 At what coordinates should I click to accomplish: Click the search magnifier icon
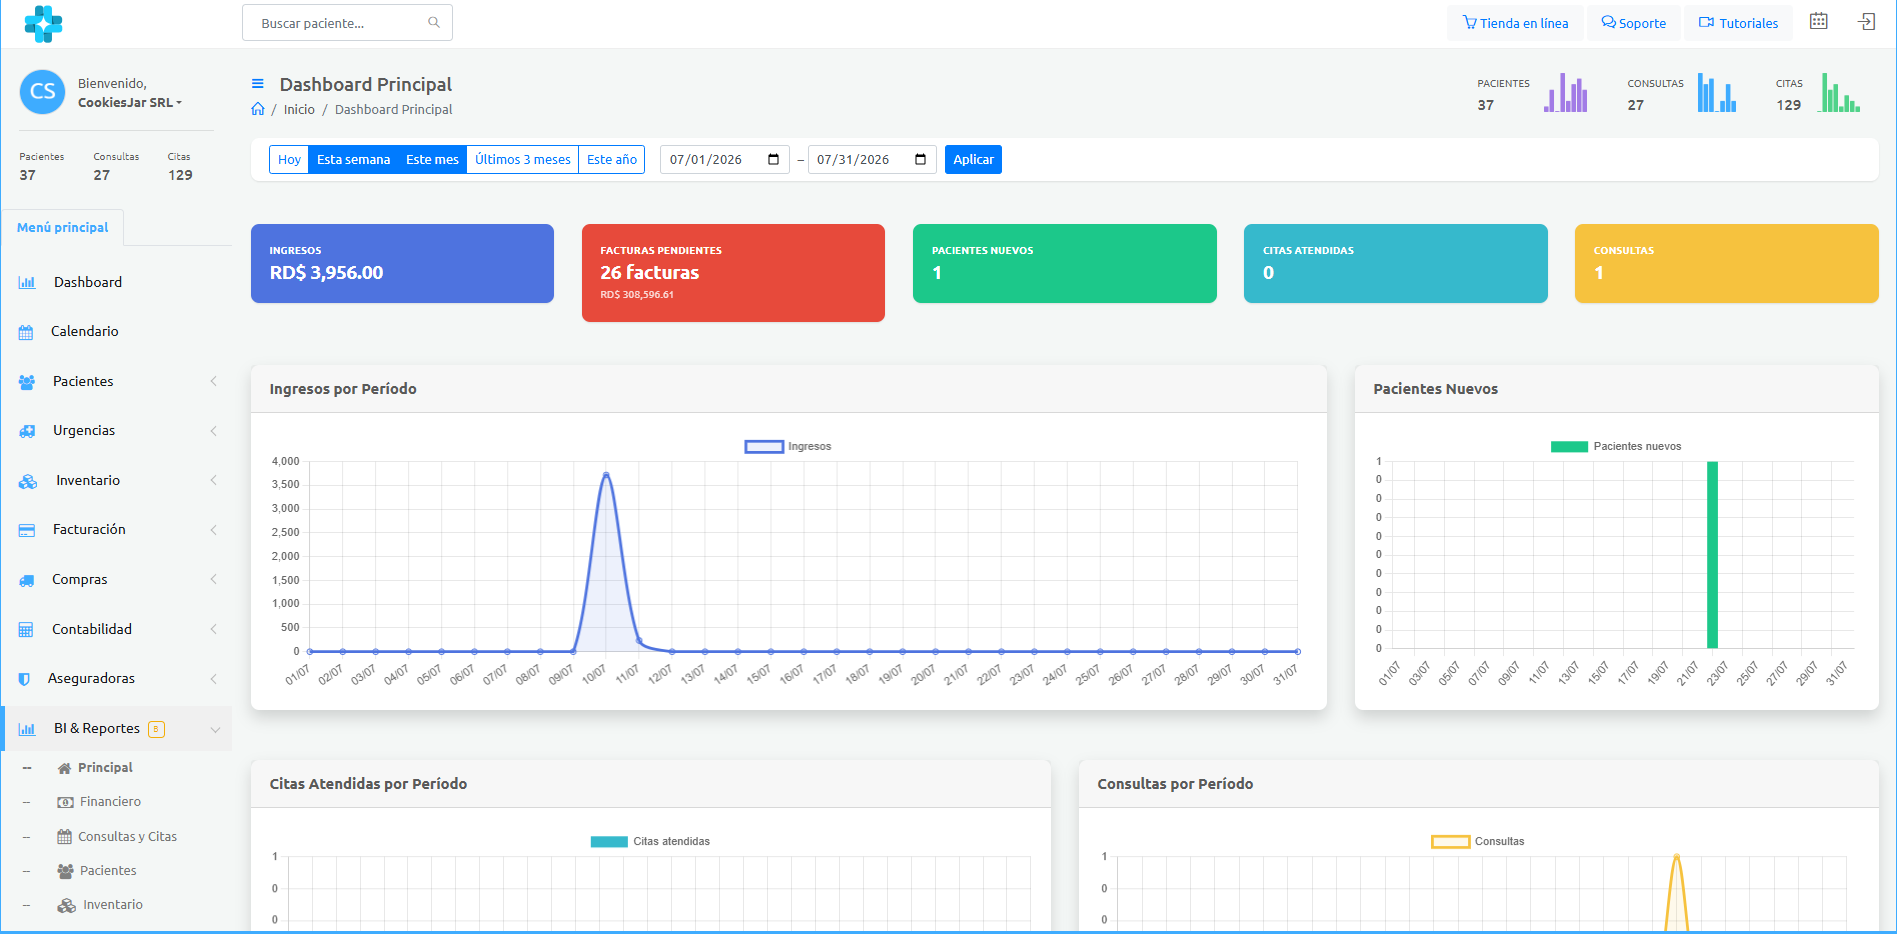click(x=434, y=22)
